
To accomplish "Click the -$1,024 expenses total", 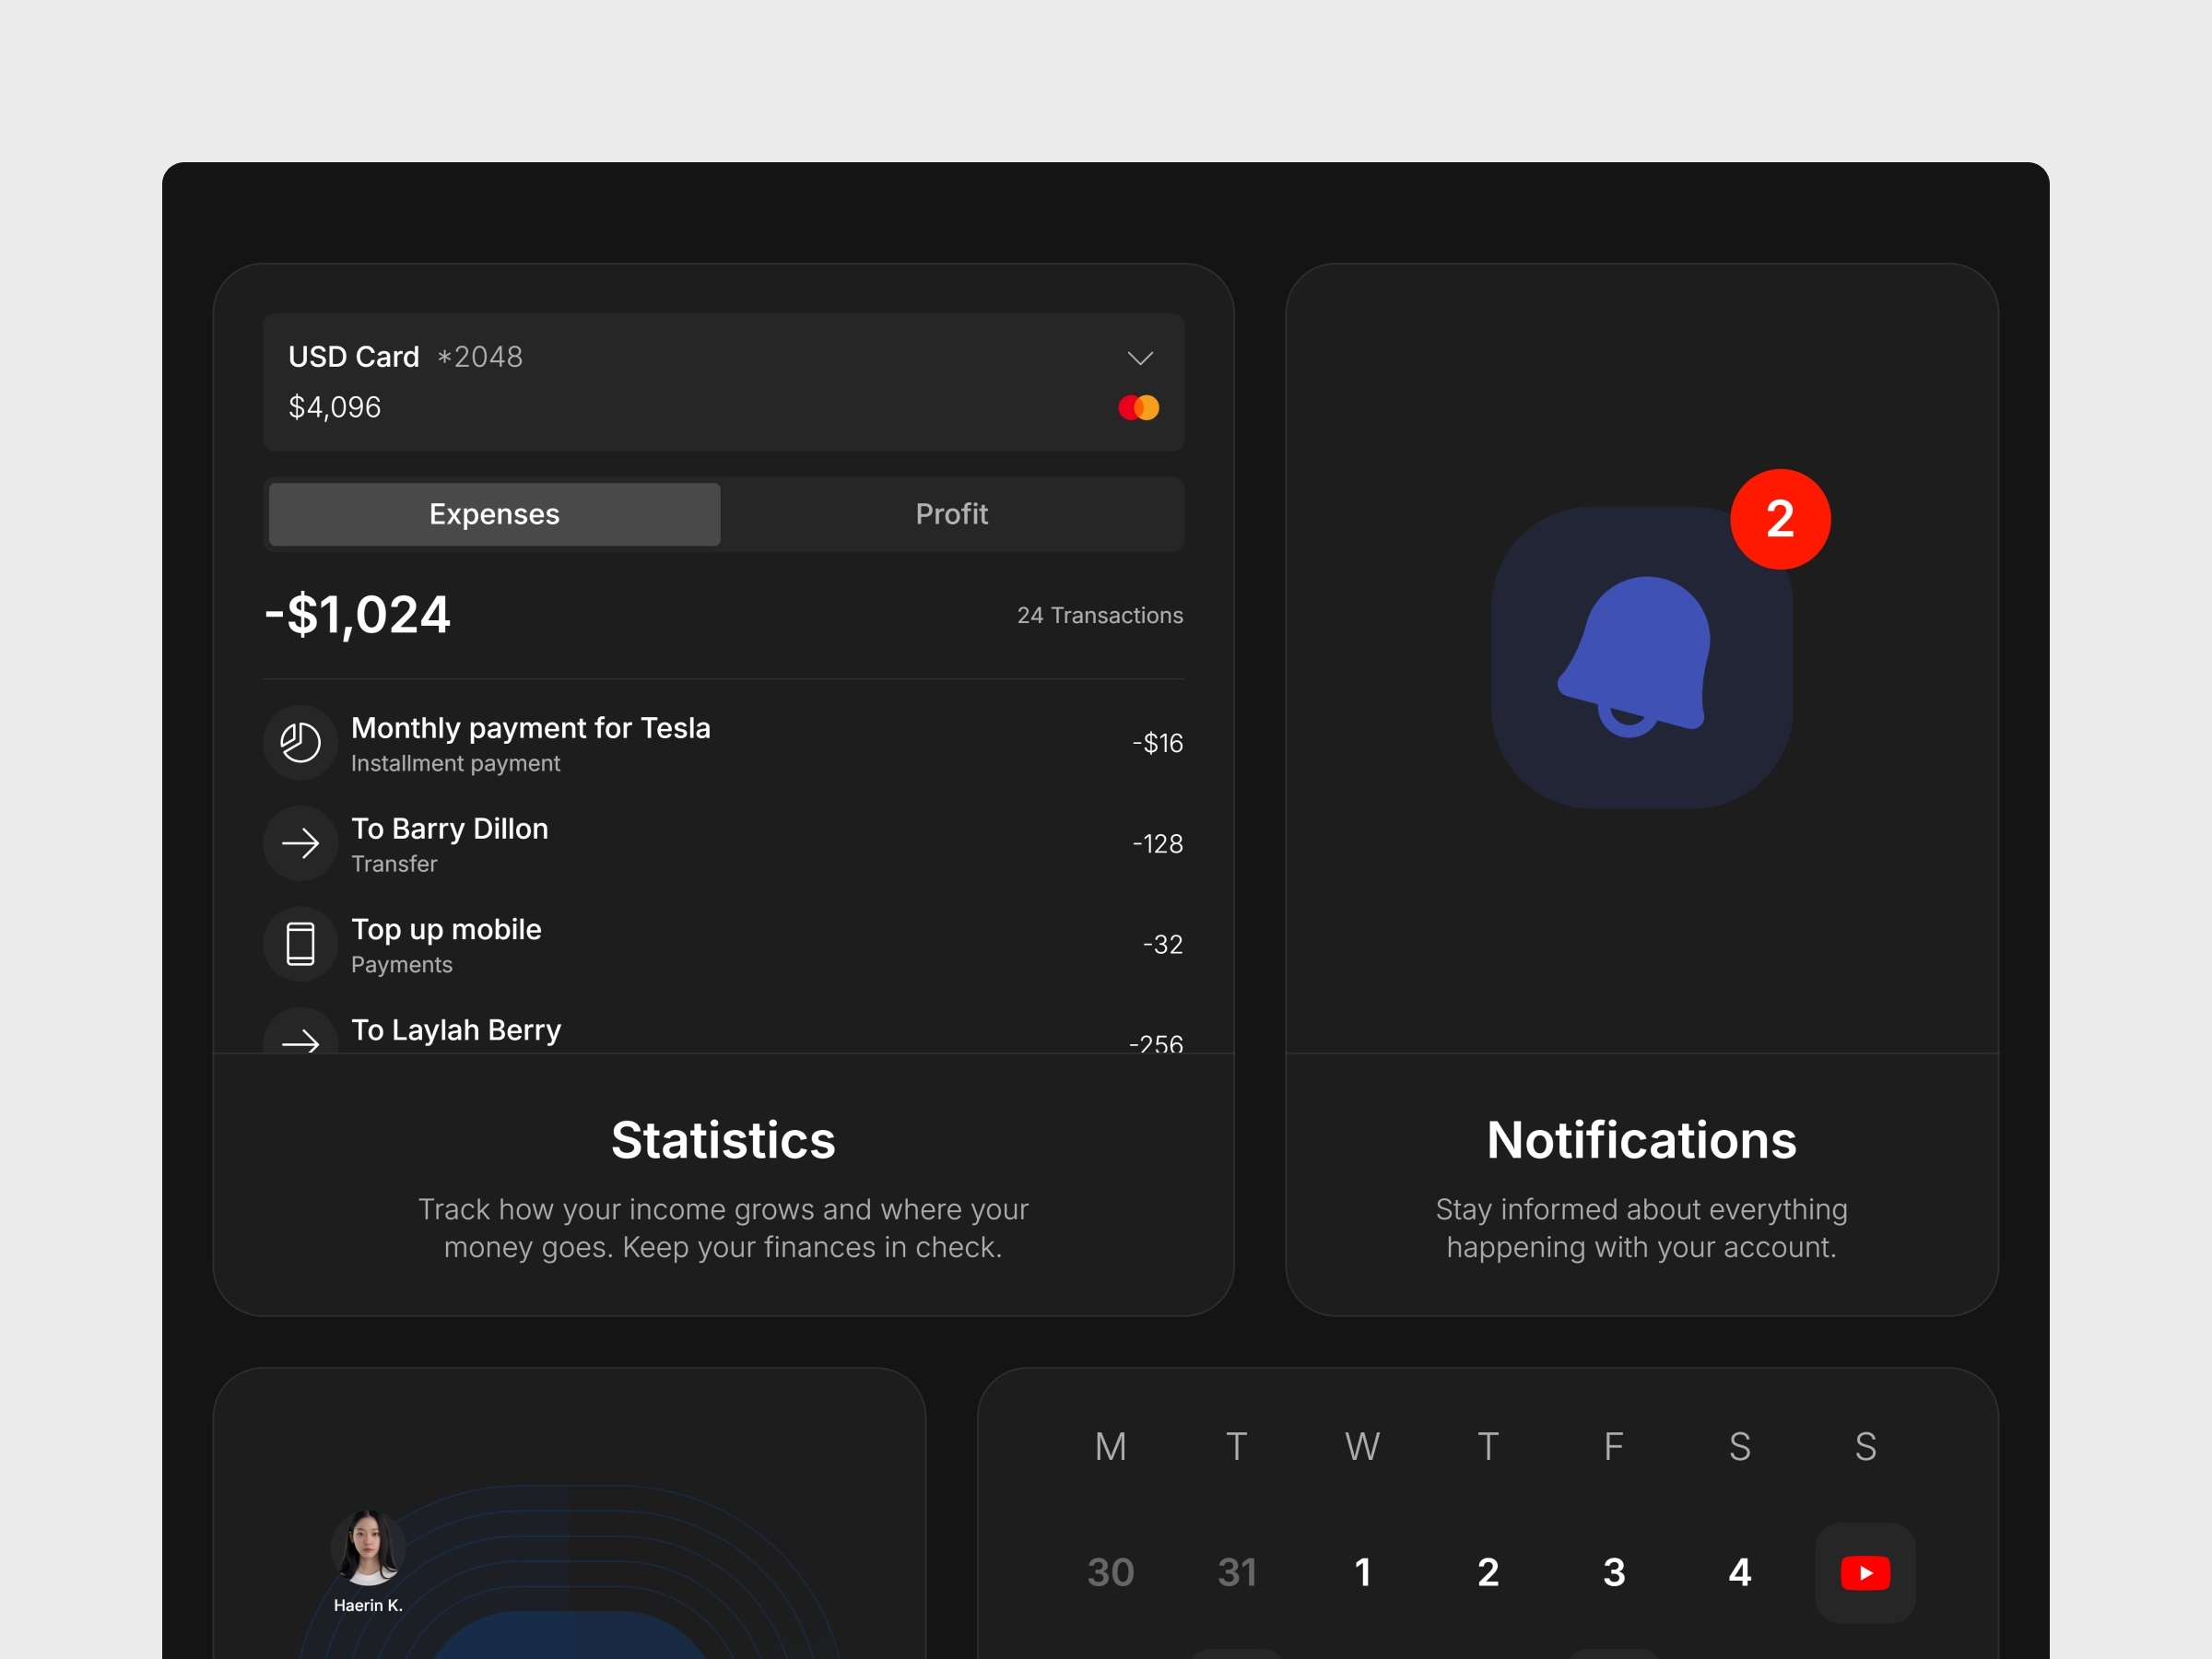I will (358, 614).
